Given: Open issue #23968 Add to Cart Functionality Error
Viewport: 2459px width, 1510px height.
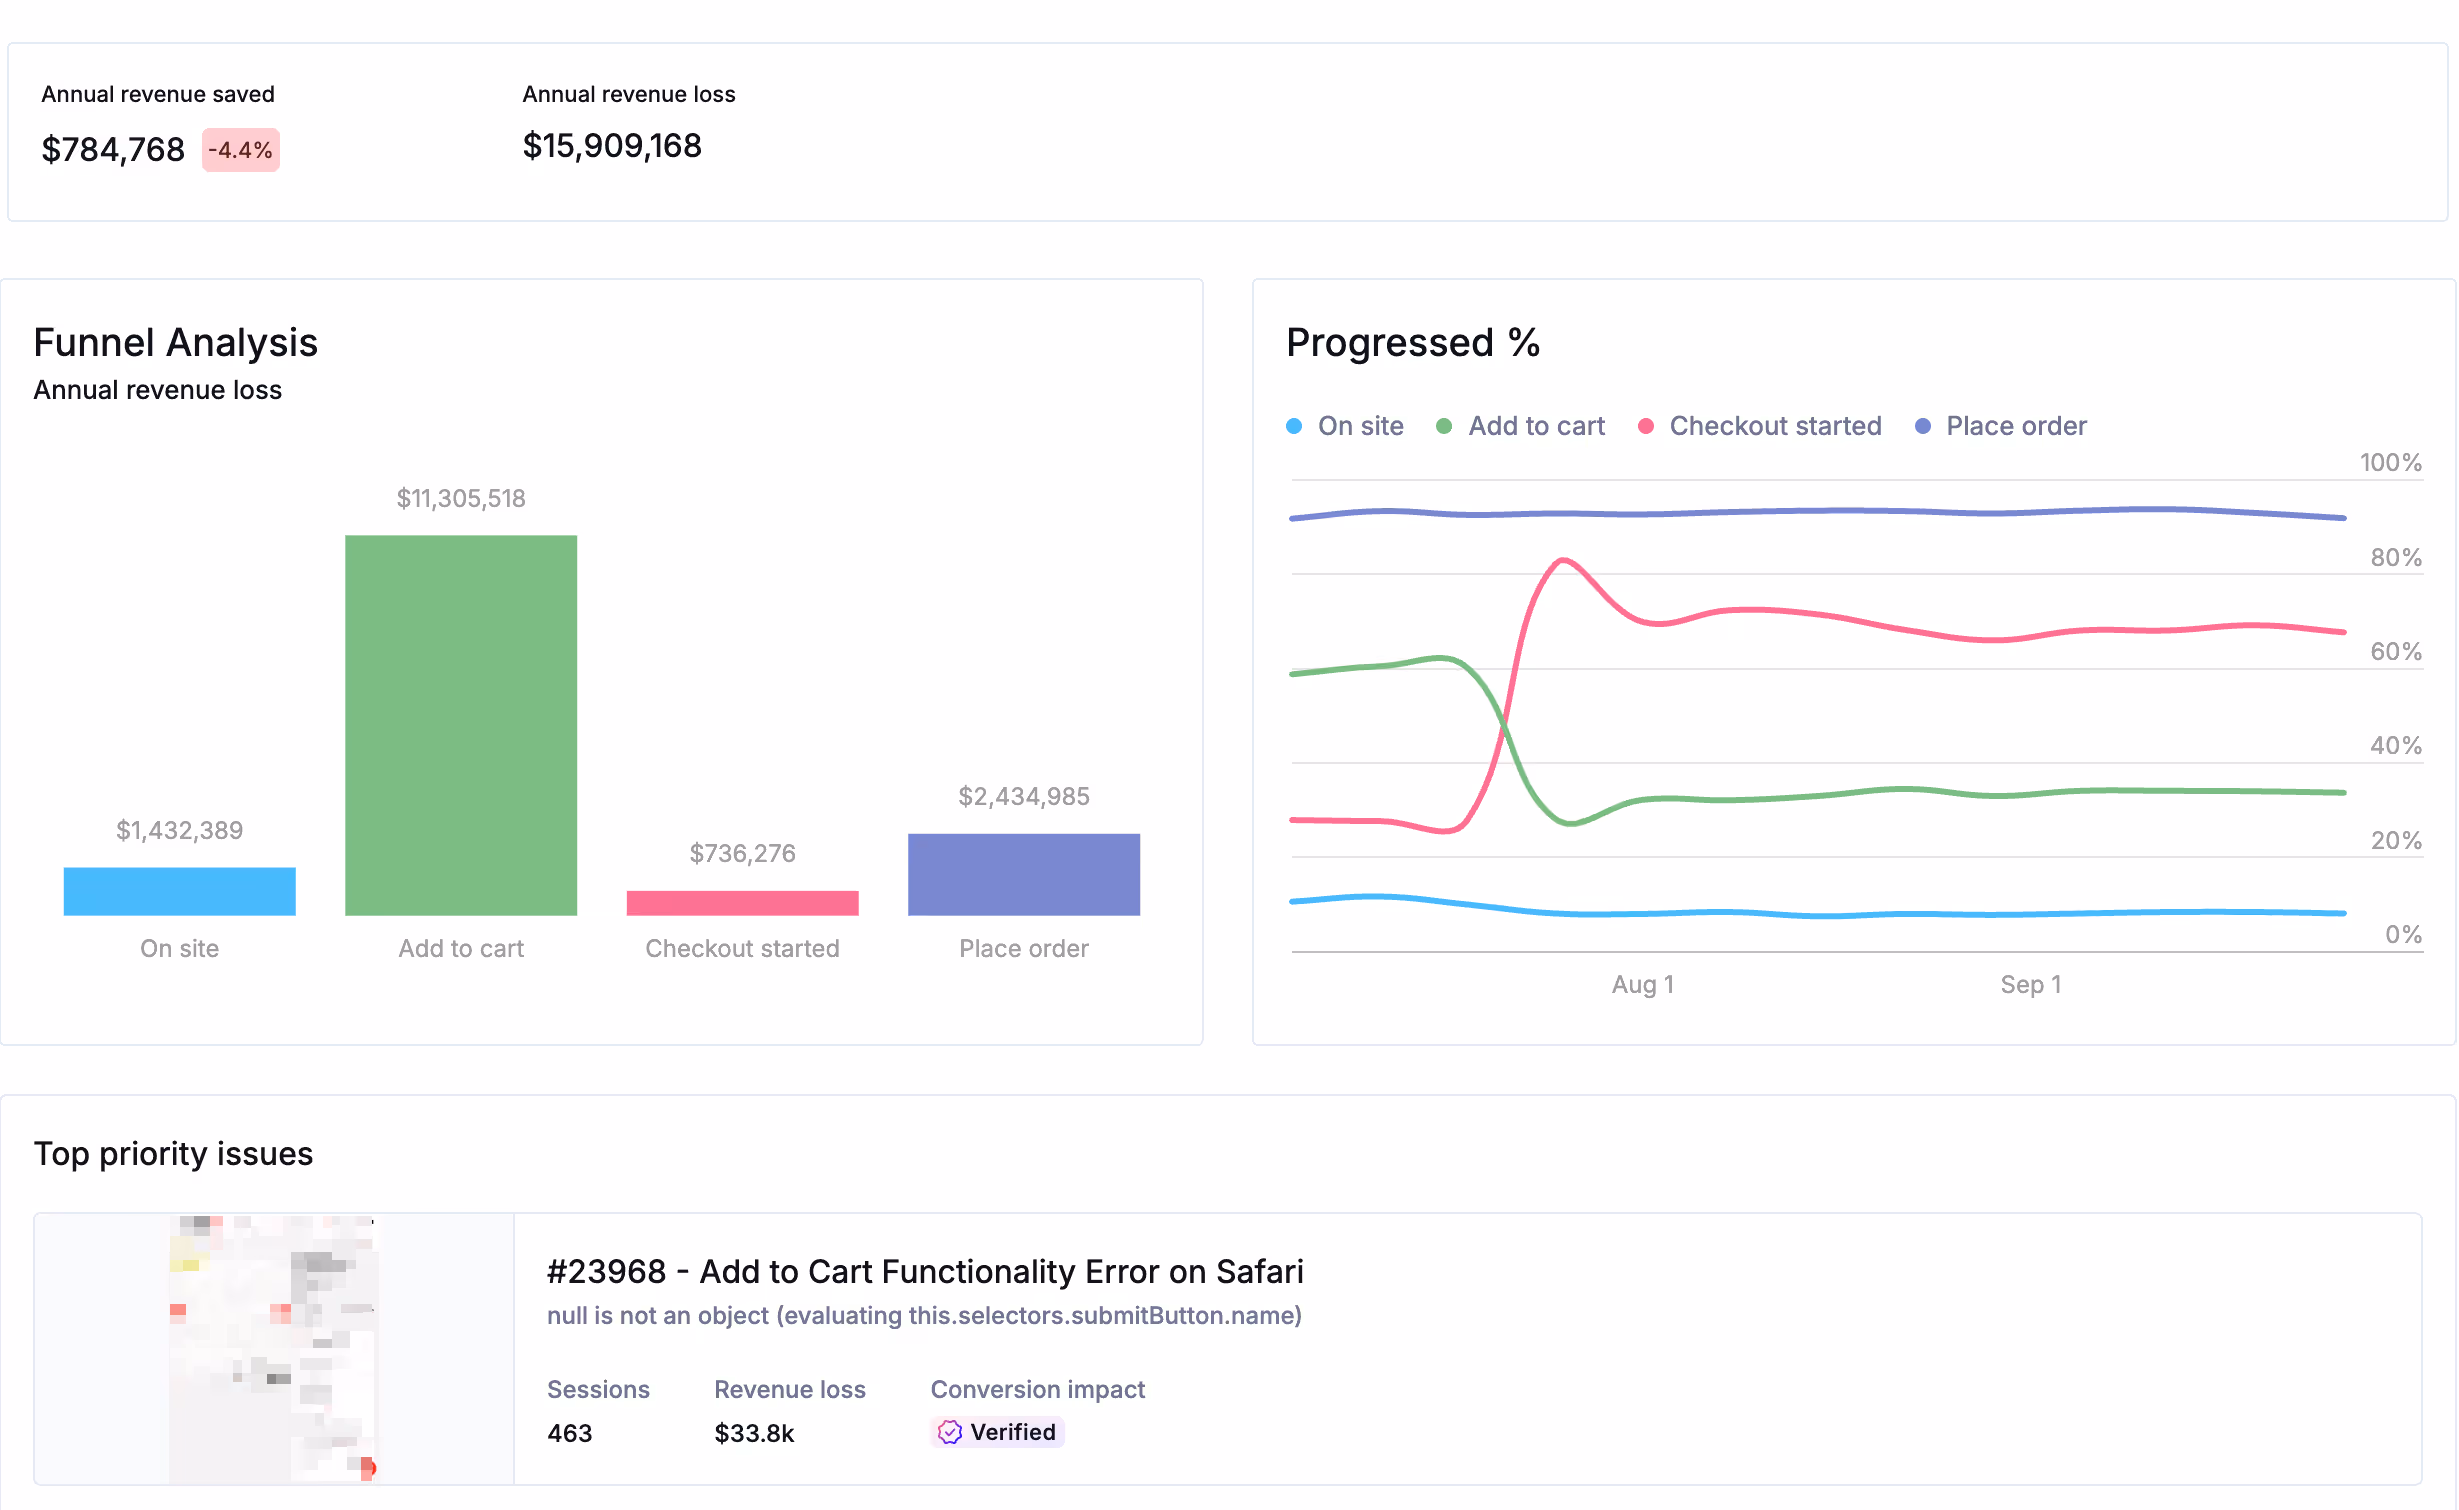Looking at the screenshot, I should [x=924, y=1271].
